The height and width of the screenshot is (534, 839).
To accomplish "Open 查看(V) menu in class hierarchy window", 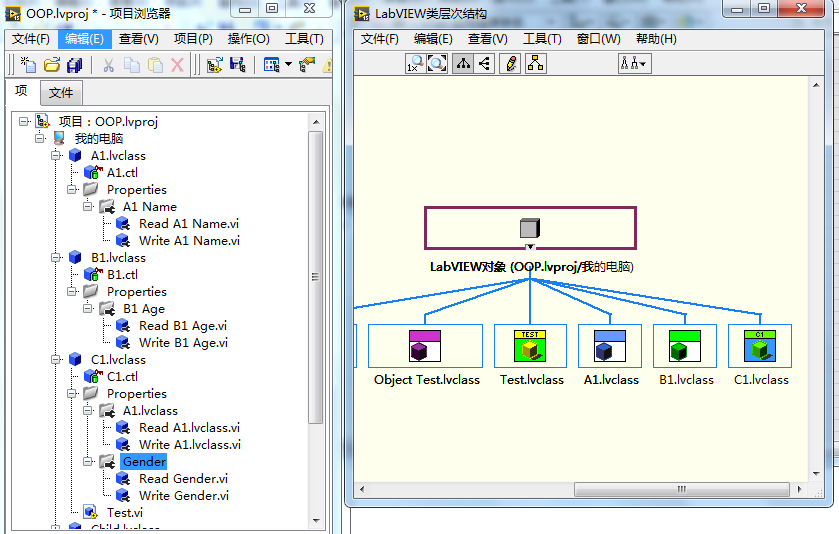I will click(x=487, y=39).
